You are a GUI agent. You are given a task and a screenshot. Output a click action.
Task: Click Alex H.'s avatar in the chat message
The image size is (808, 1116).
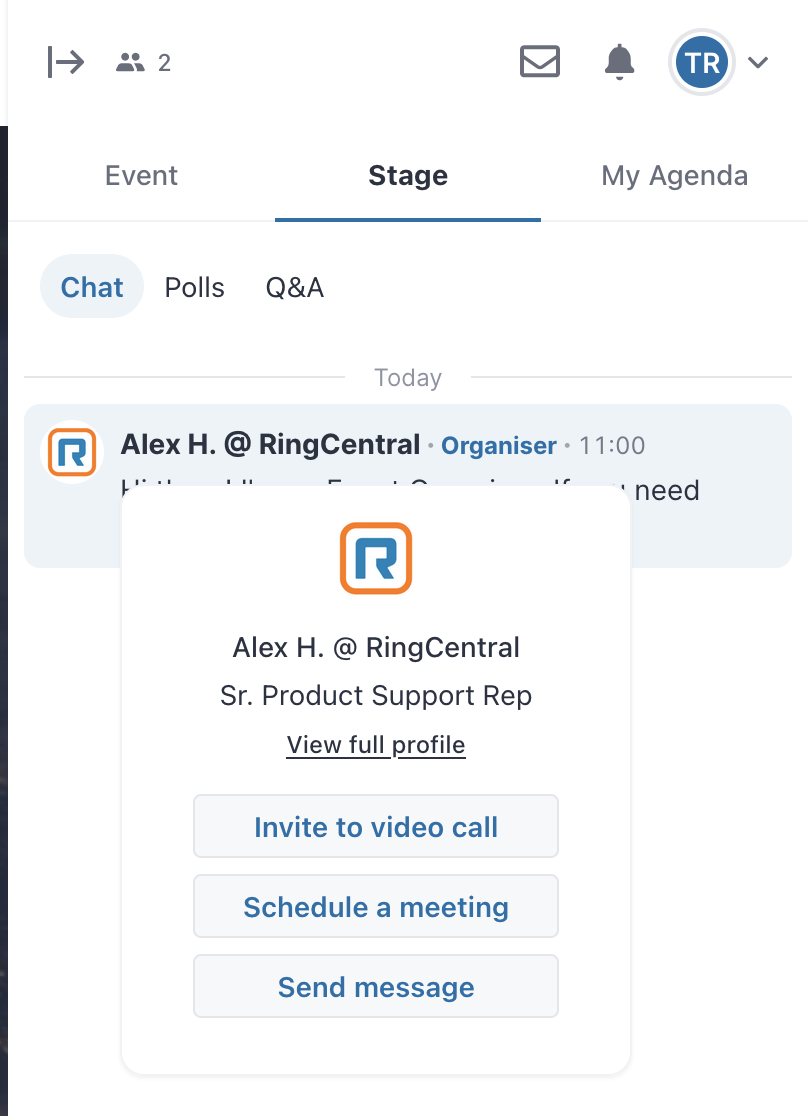(x=72, y=452)
